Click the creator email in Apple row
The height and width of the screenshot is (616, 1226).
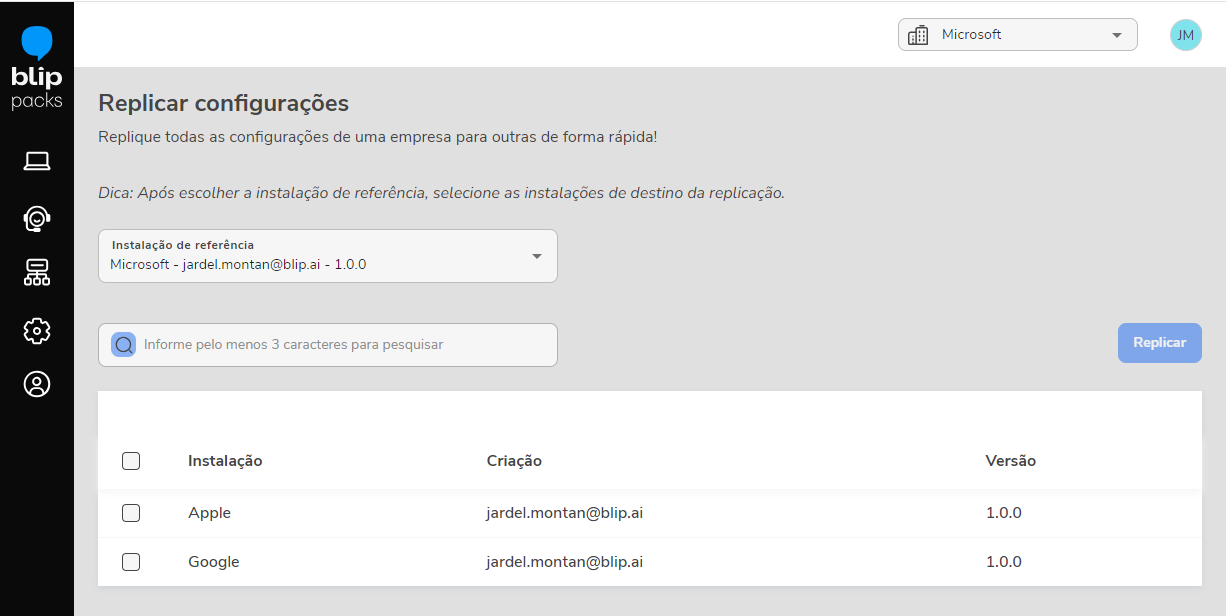coord(565,513)
